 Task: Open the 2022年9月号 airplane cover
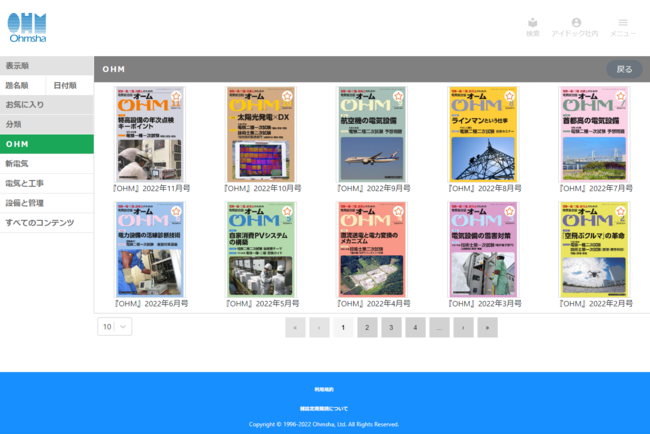372,134
